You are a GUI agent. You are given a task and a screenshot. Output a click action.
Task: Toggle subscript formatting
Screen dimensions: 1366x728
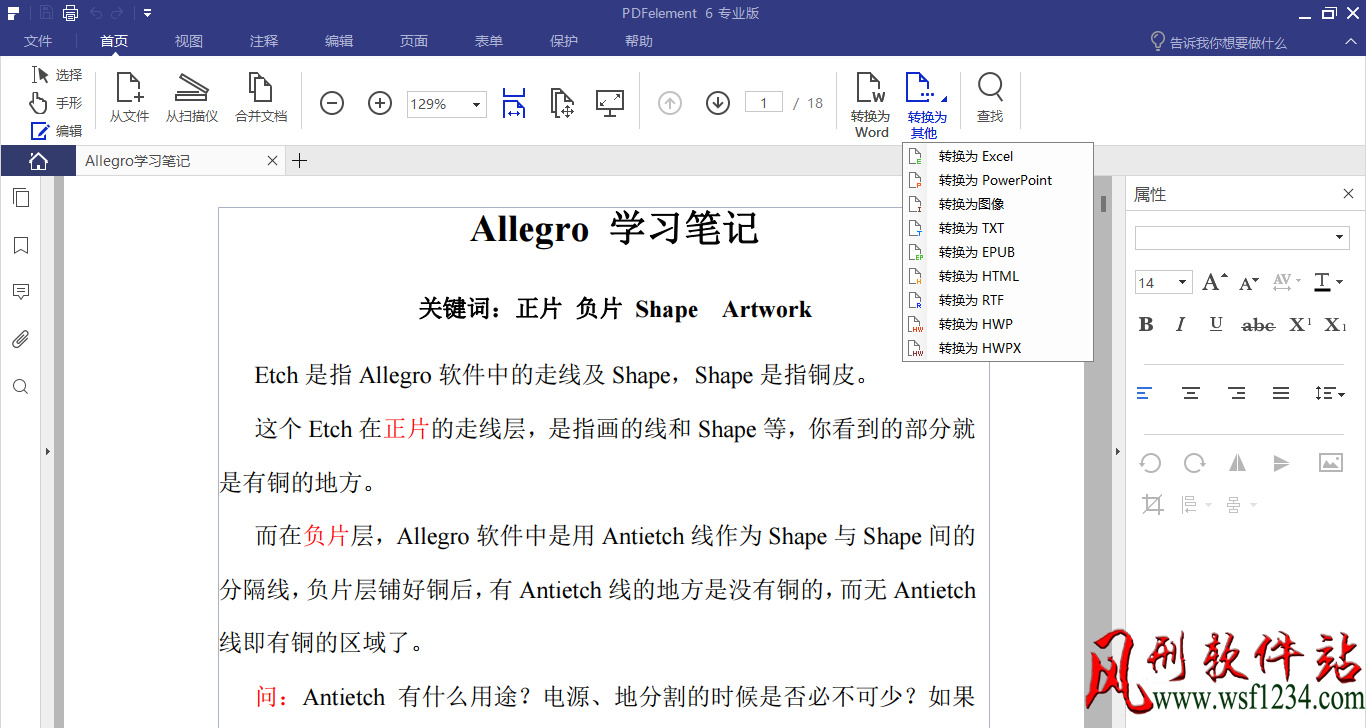pyautogui.click(x=1335, y=324)
